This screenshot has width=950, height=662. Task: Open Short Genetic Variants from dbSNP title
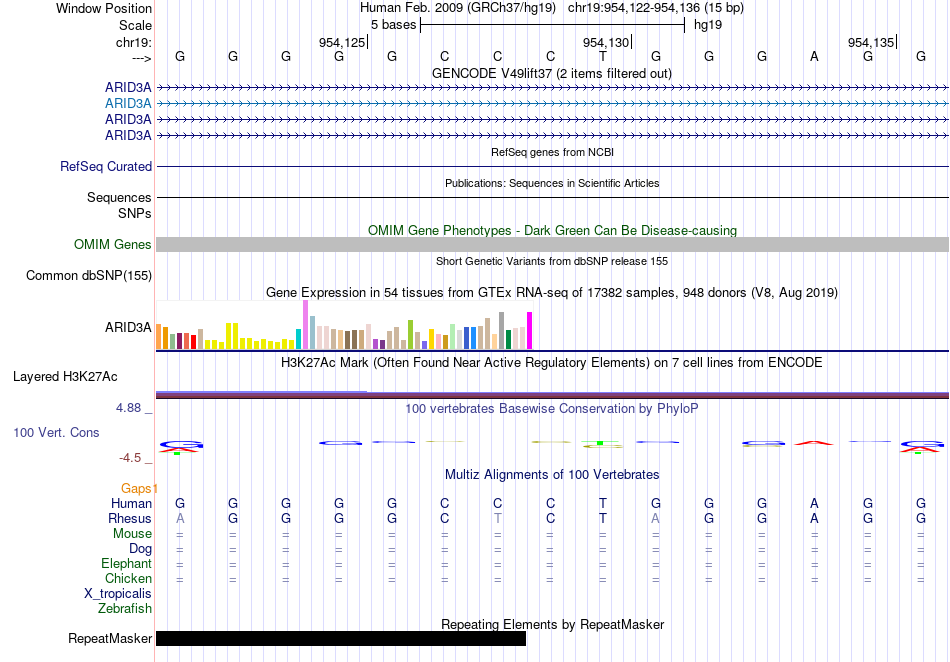click(552, 261)
